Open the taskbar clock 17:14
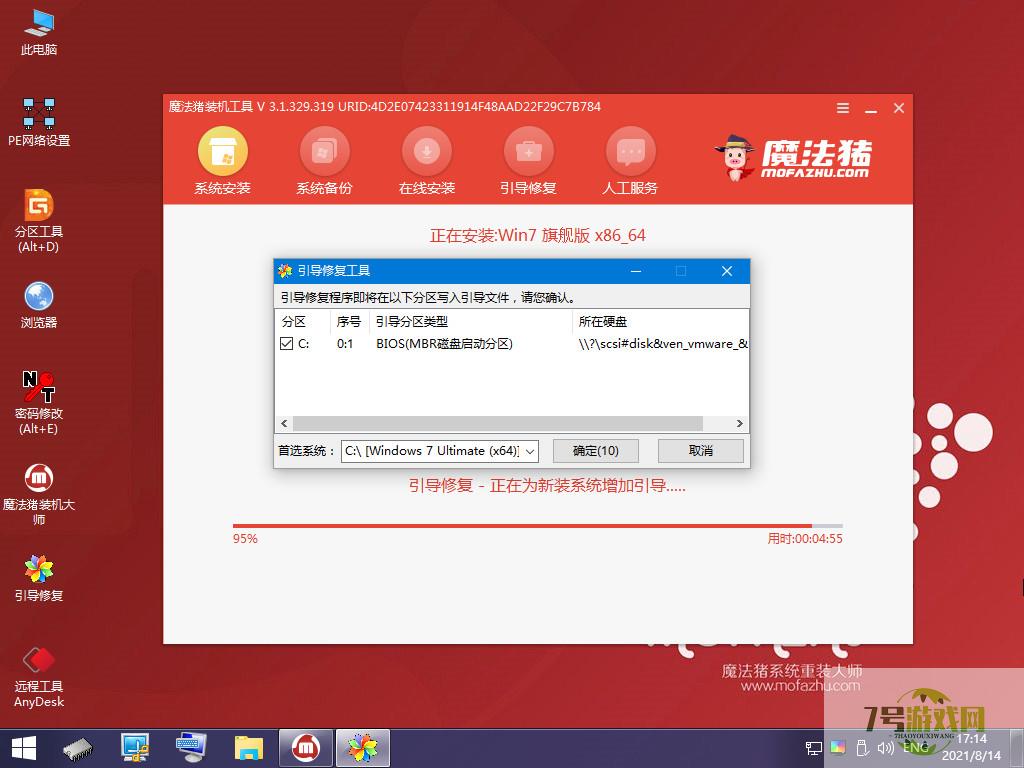Image resolution: width=1024 pixels, height=768 pixels. tap(971, 739)
